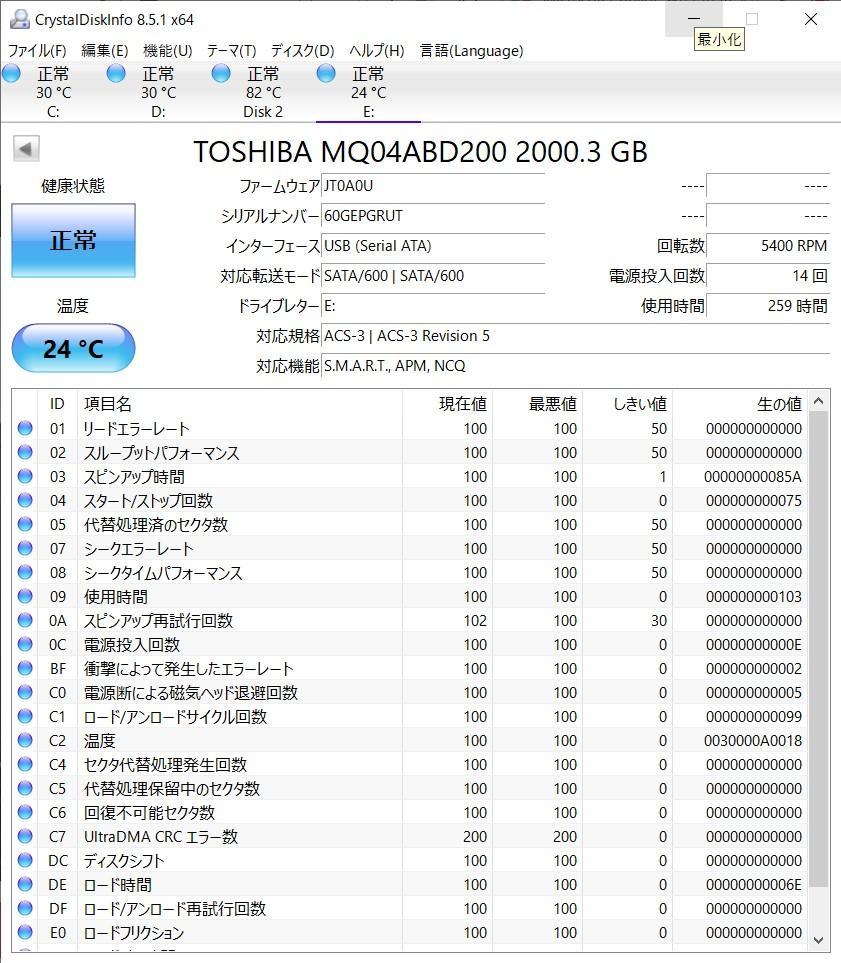Click the interface field USB (Serial ATA)
This screenshot has width=841, height=963.
433,246
